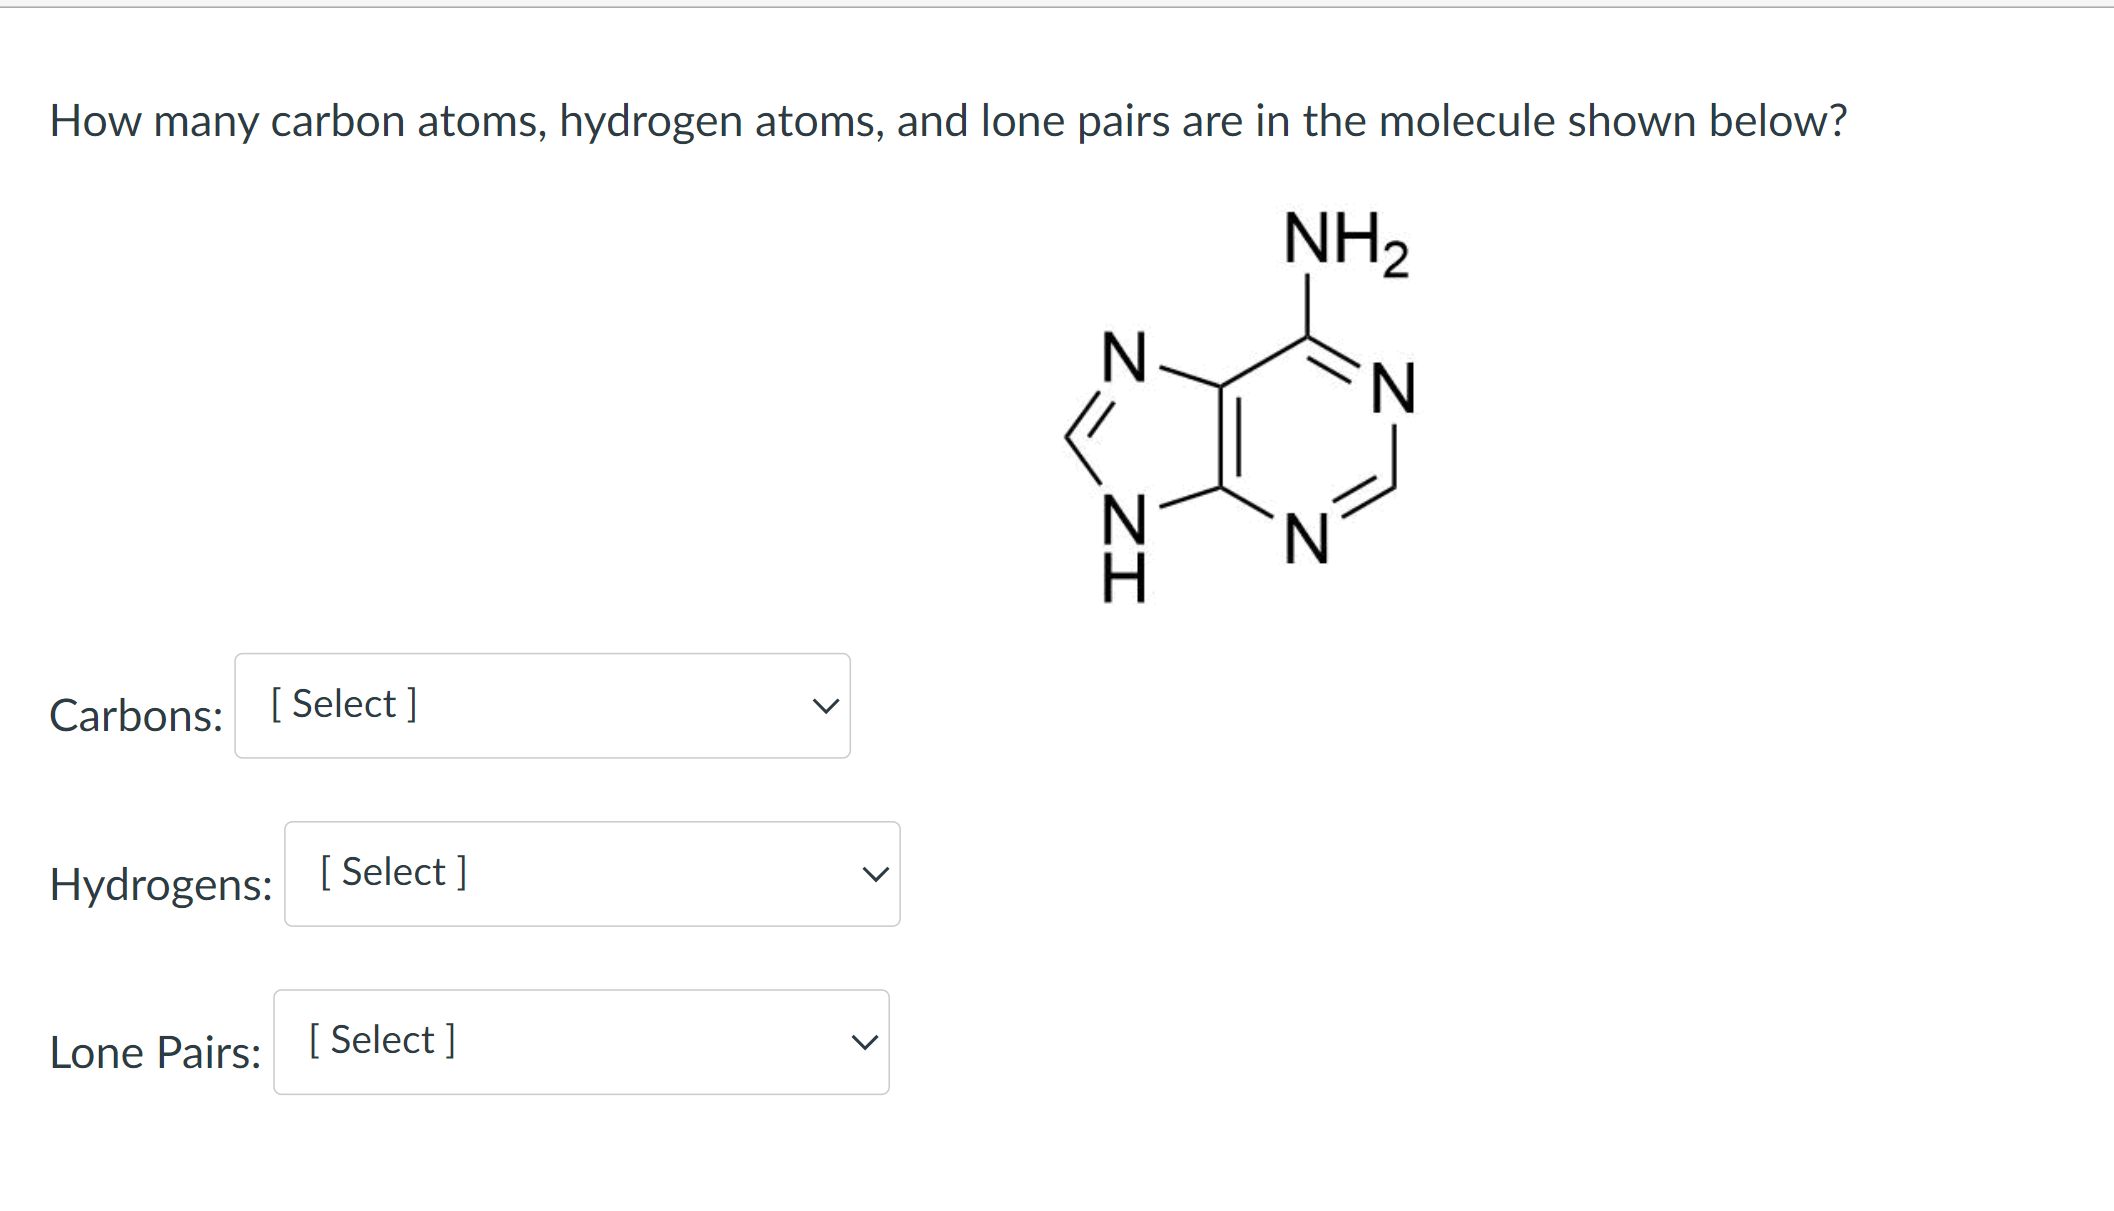
Task: Open the Lone Pairs selection dropdown
Action: coord(580,1042)
